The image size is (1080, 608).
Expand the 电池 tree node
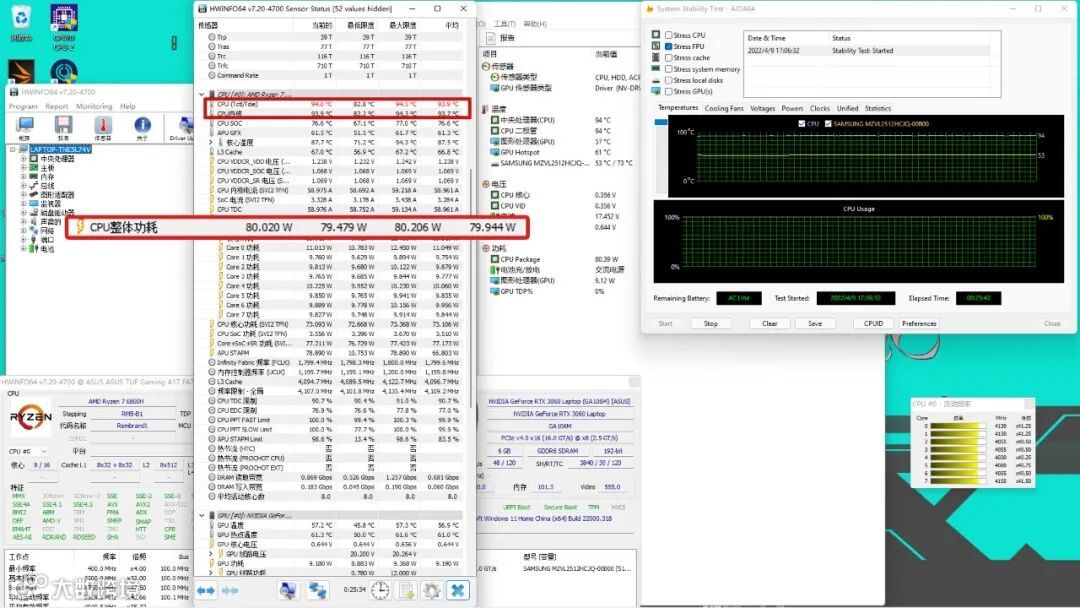tap(23, 249)
